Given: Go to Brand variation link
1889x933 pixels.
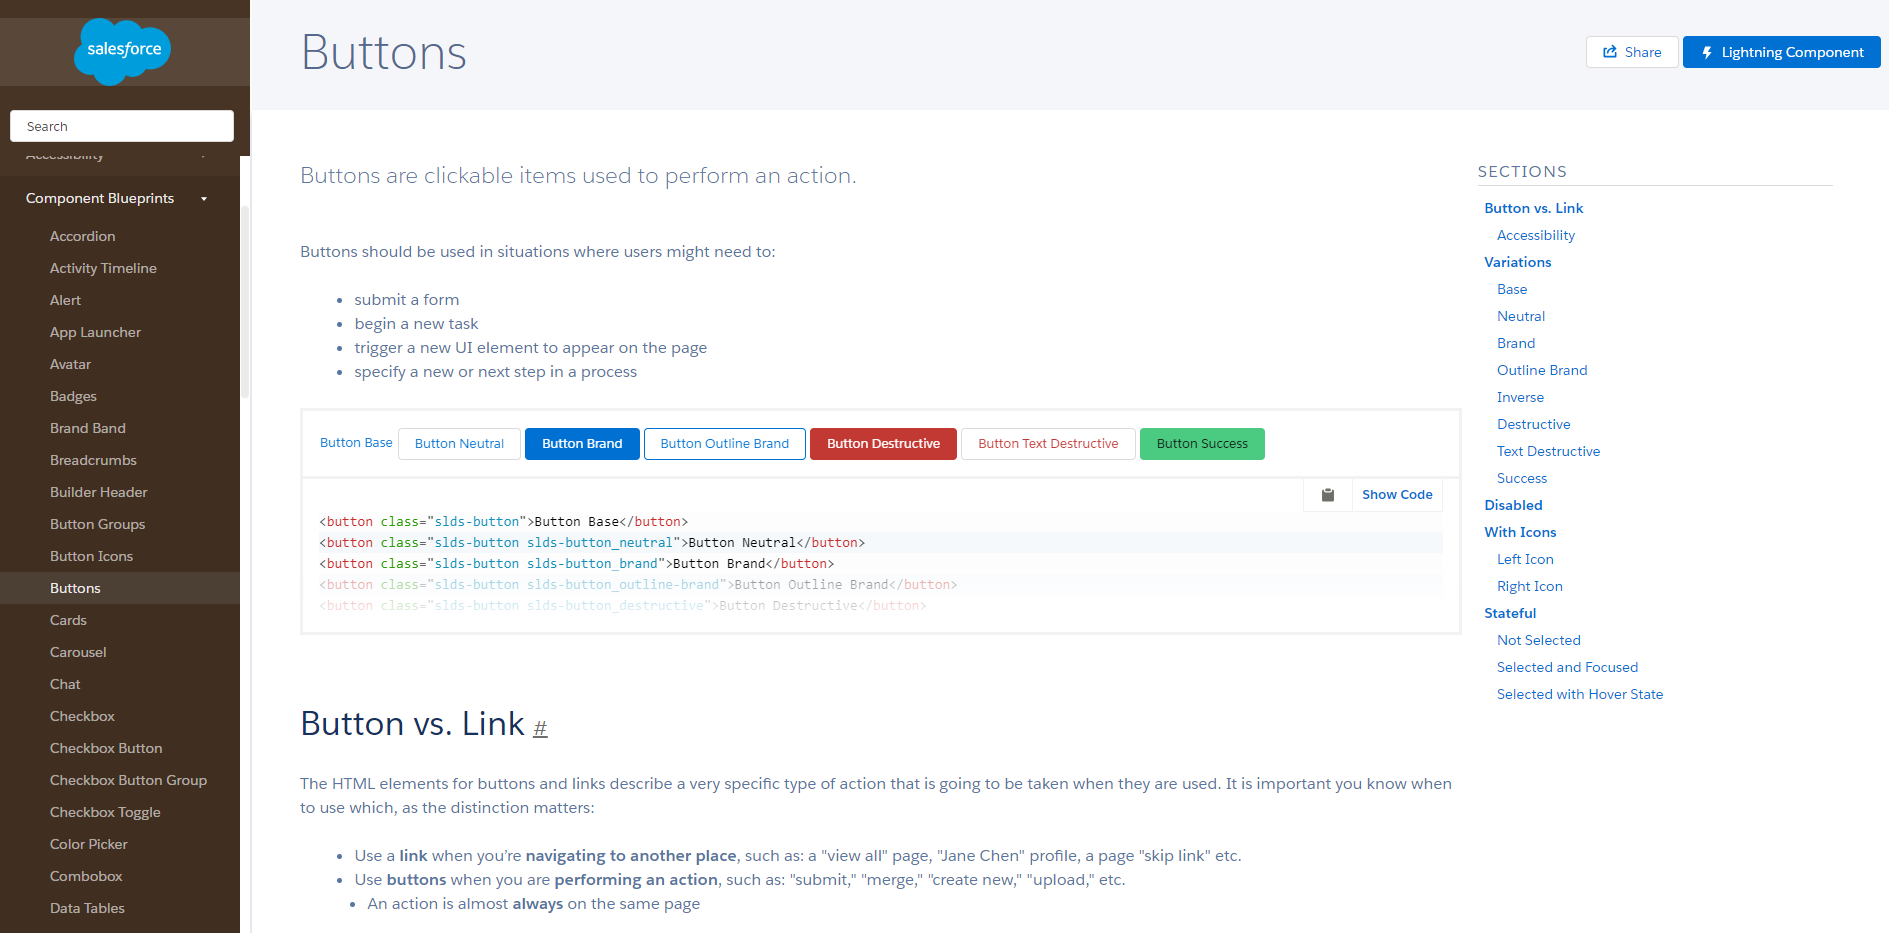Looking at the screenshot, I should coord(1516,343).
